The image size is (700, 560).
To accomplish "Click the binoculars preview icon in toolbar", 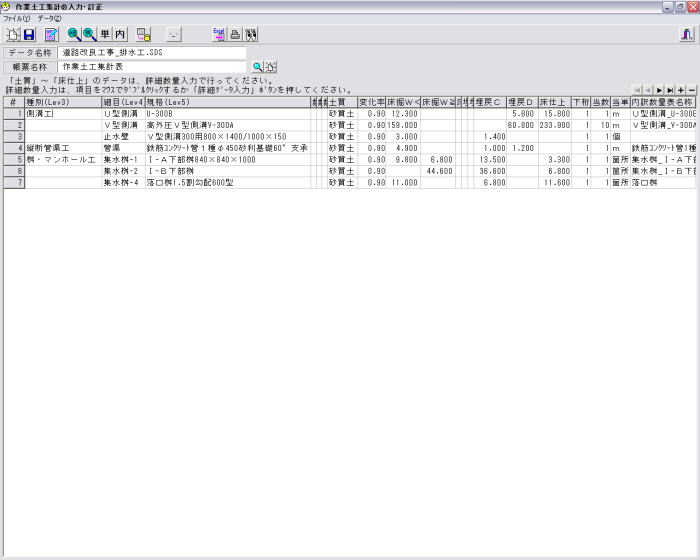I will (251, 34).
